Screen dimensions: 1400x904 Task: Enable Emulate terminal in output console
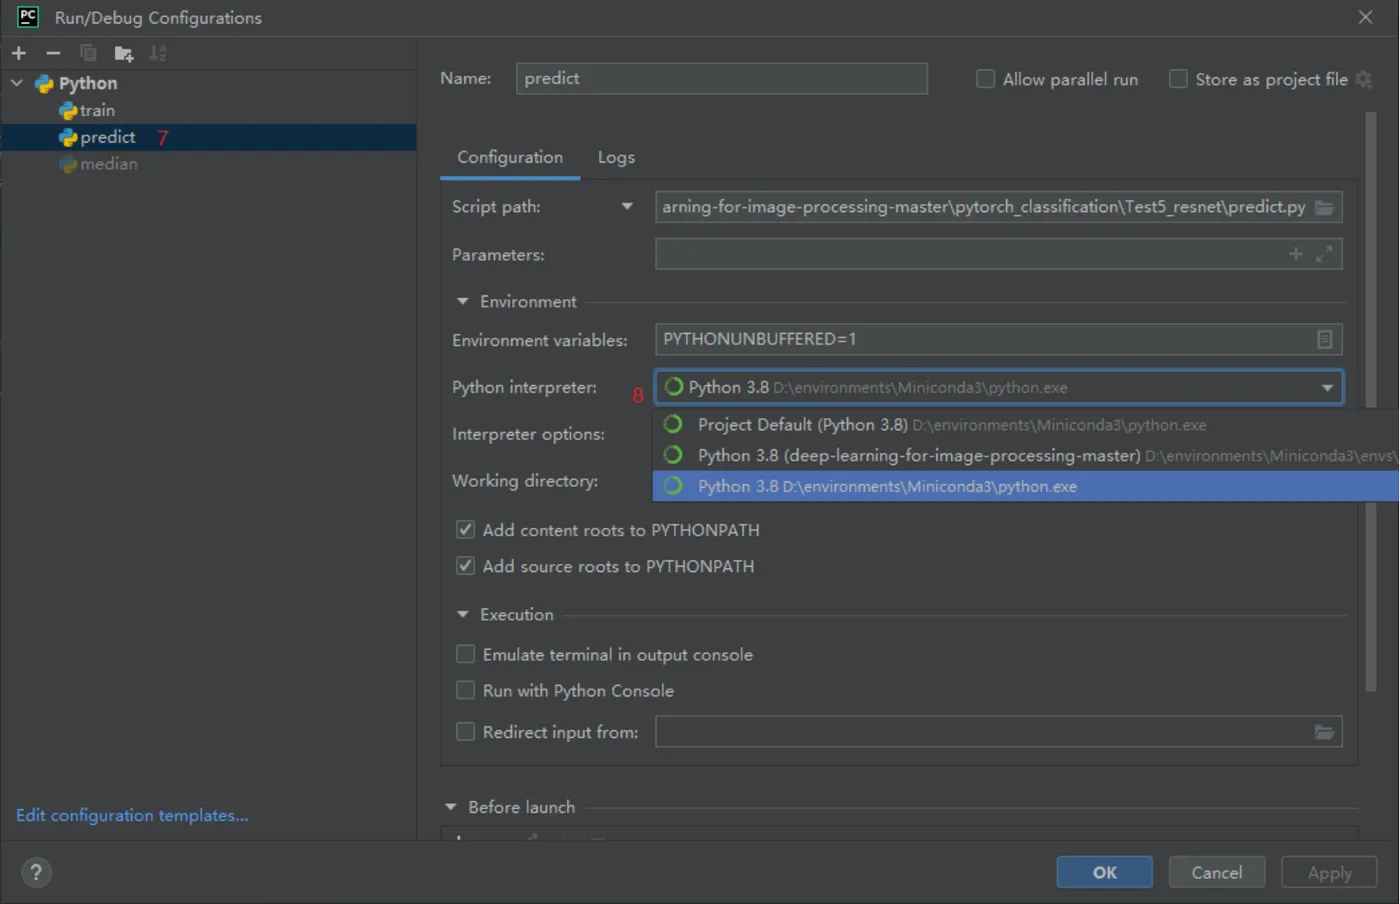[x=465, y=654]
